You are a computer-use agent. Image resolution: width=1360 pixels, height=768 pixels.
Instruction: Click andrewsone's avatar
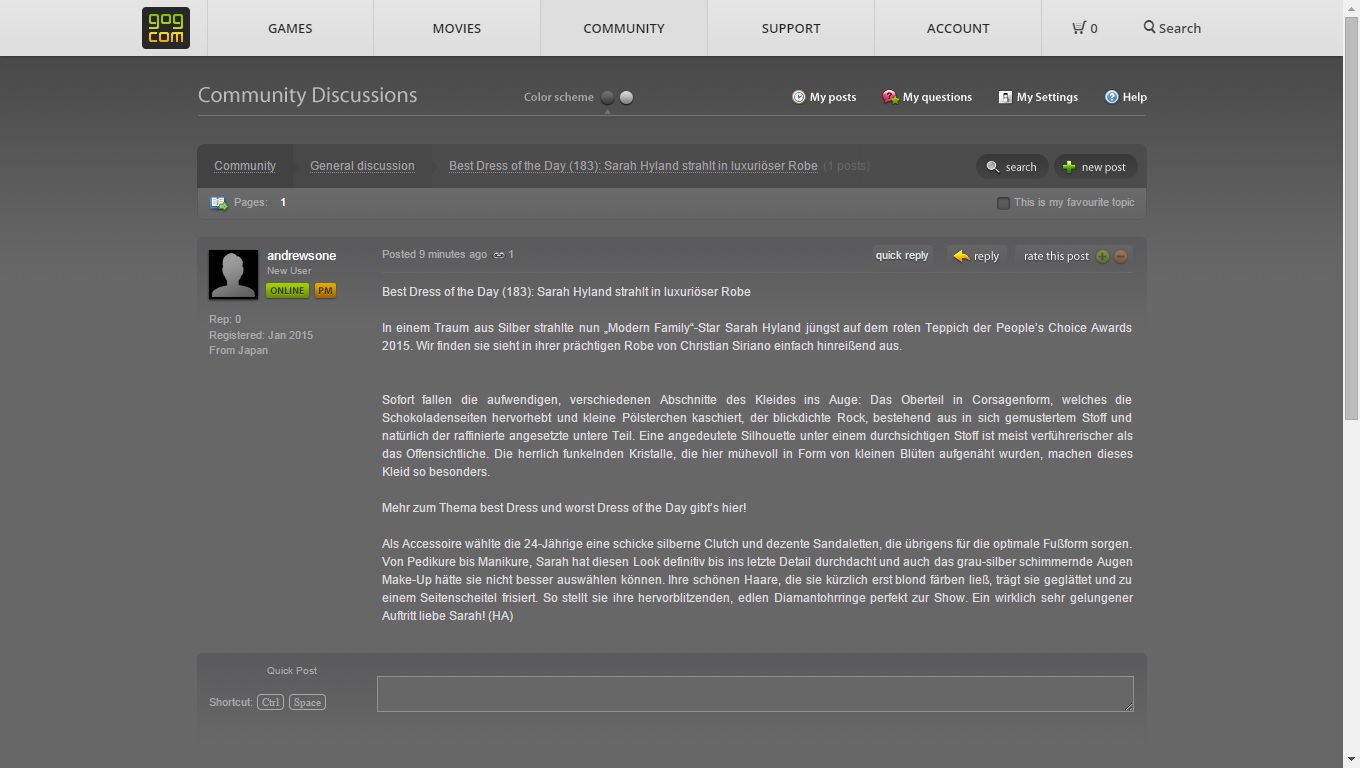tap(233, 274)
